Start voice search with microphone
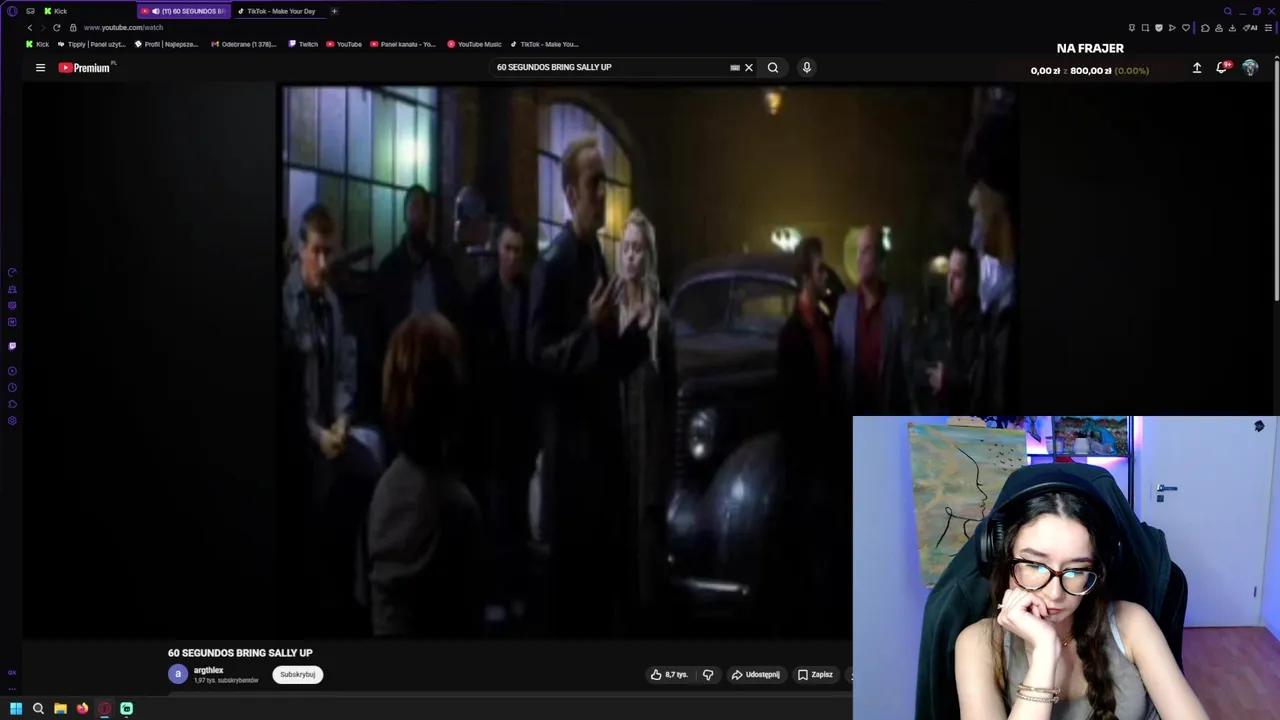The image size is (1280, 720). 807,68
